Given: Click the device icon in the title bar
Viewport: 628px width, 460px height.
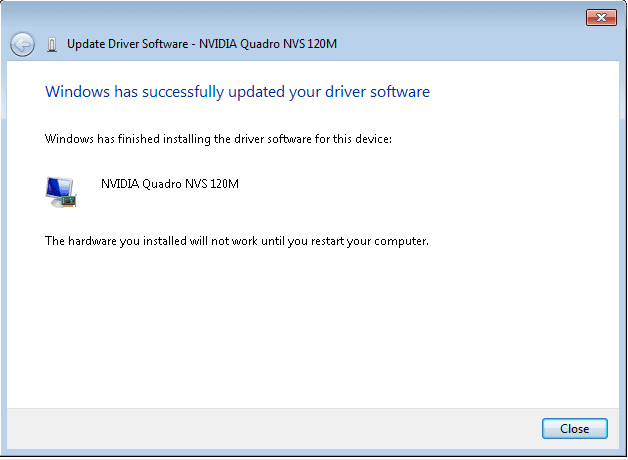Looking at the screenshot, I should point(52,44).
